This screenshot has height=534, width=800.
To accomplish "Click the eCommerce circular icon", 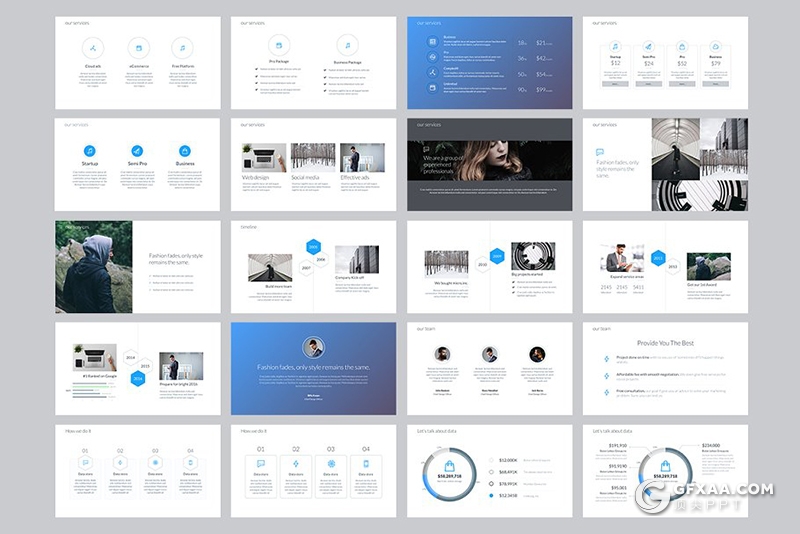I will tap(138, 47).
